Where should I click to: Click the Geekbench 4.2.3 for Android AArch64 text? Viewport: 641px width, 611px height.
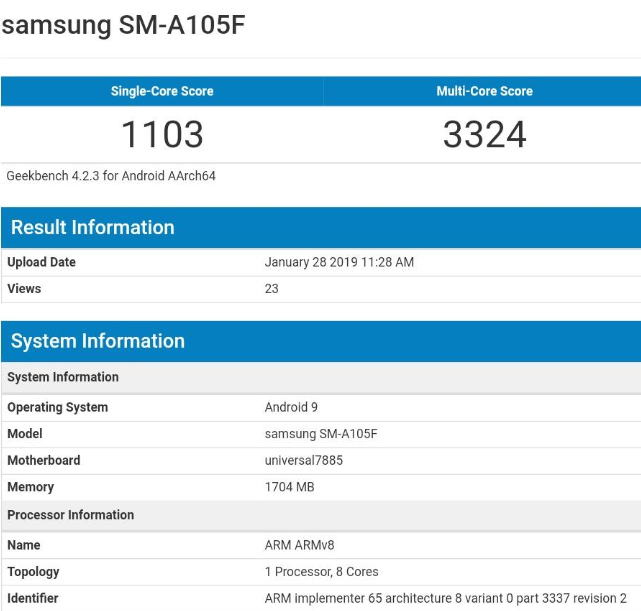coord(111,176)
